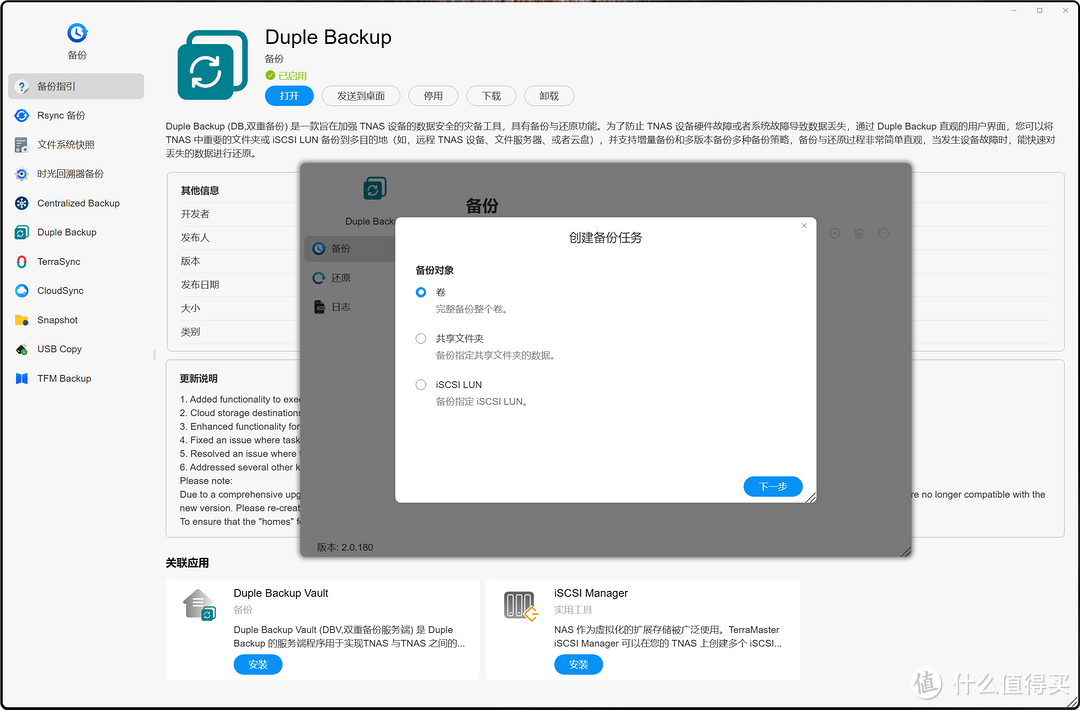Click the 发布日期 info row label

point(200,284)
